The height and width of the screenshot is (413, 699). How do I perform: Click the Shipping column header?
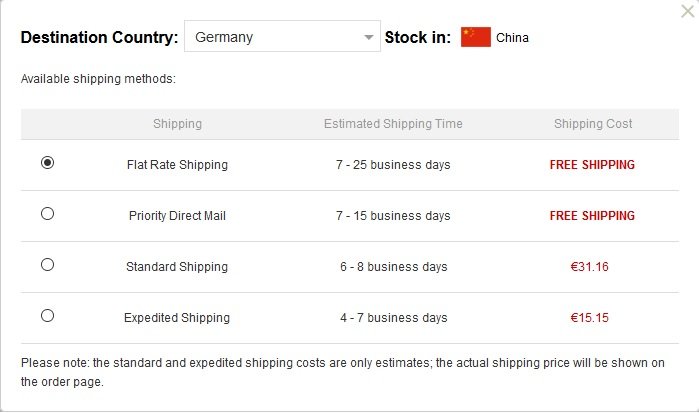(177, 124)
